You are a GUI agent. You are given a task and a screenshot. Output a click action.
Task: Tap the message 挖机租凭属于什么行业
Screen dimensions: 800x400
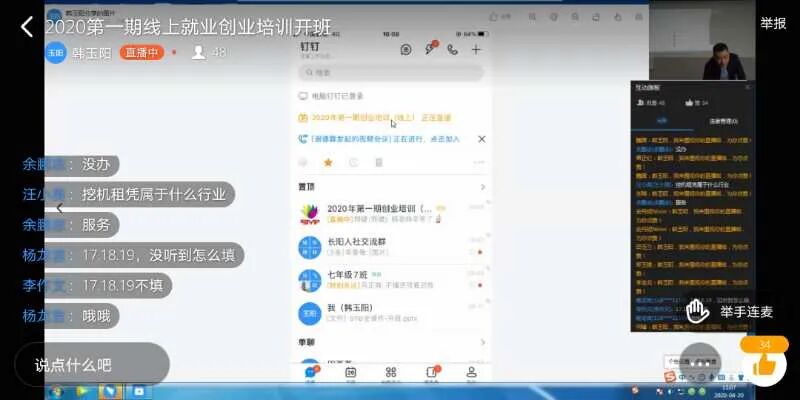coord(154,194)
